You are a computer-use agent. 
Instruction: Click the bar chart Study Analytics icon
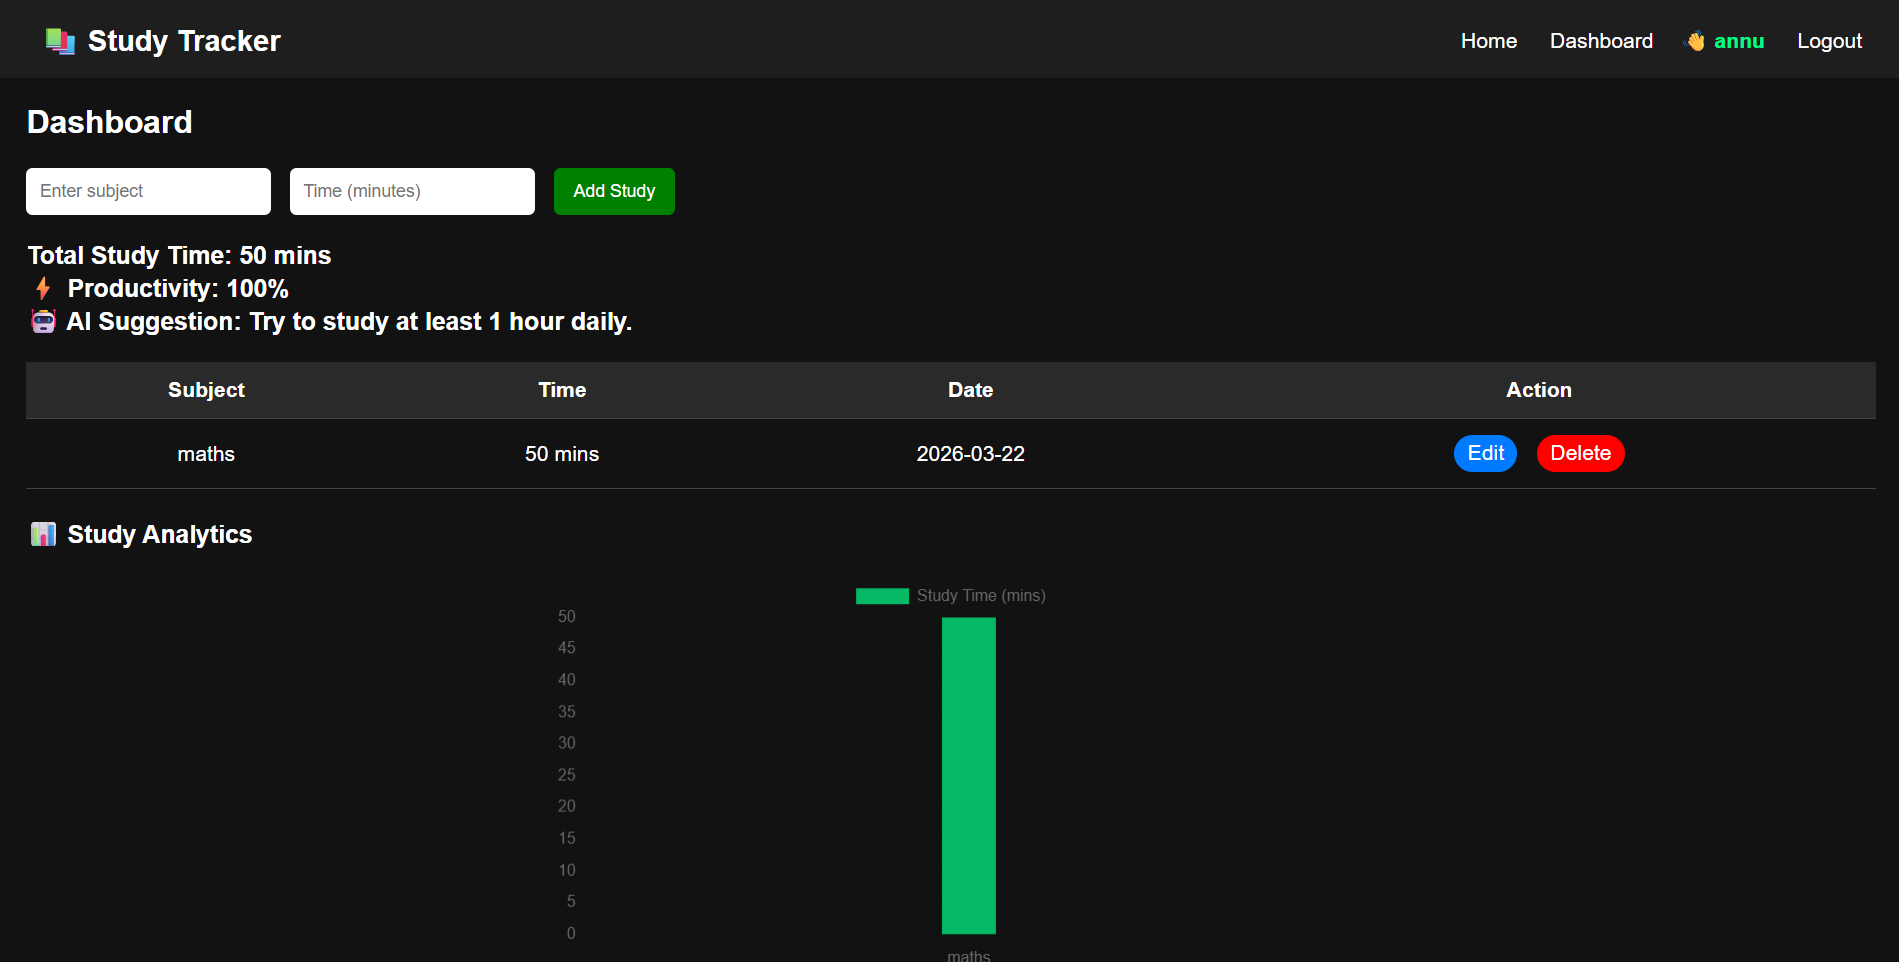coord(43,535)
